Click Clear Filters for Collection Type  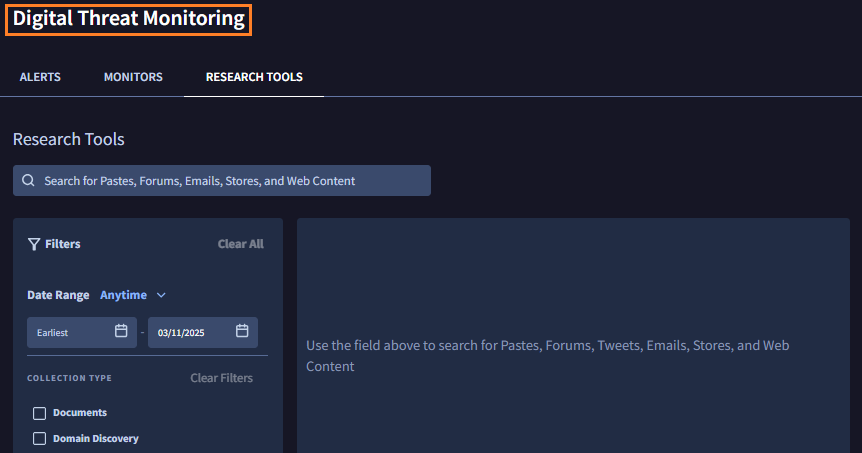221,378
